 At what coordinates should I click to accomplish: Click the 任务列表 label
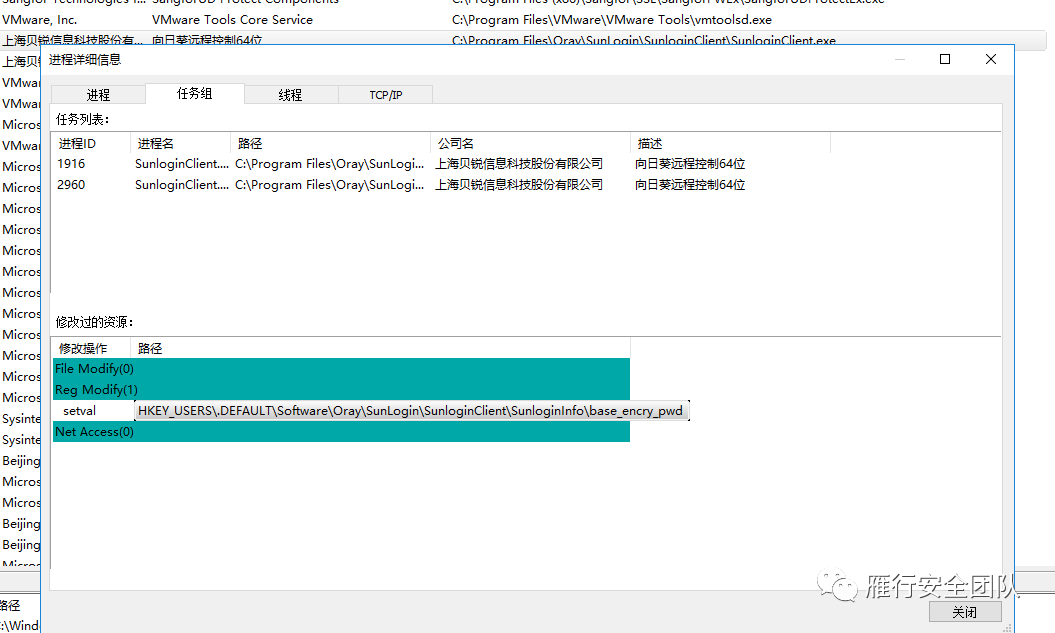83,119
